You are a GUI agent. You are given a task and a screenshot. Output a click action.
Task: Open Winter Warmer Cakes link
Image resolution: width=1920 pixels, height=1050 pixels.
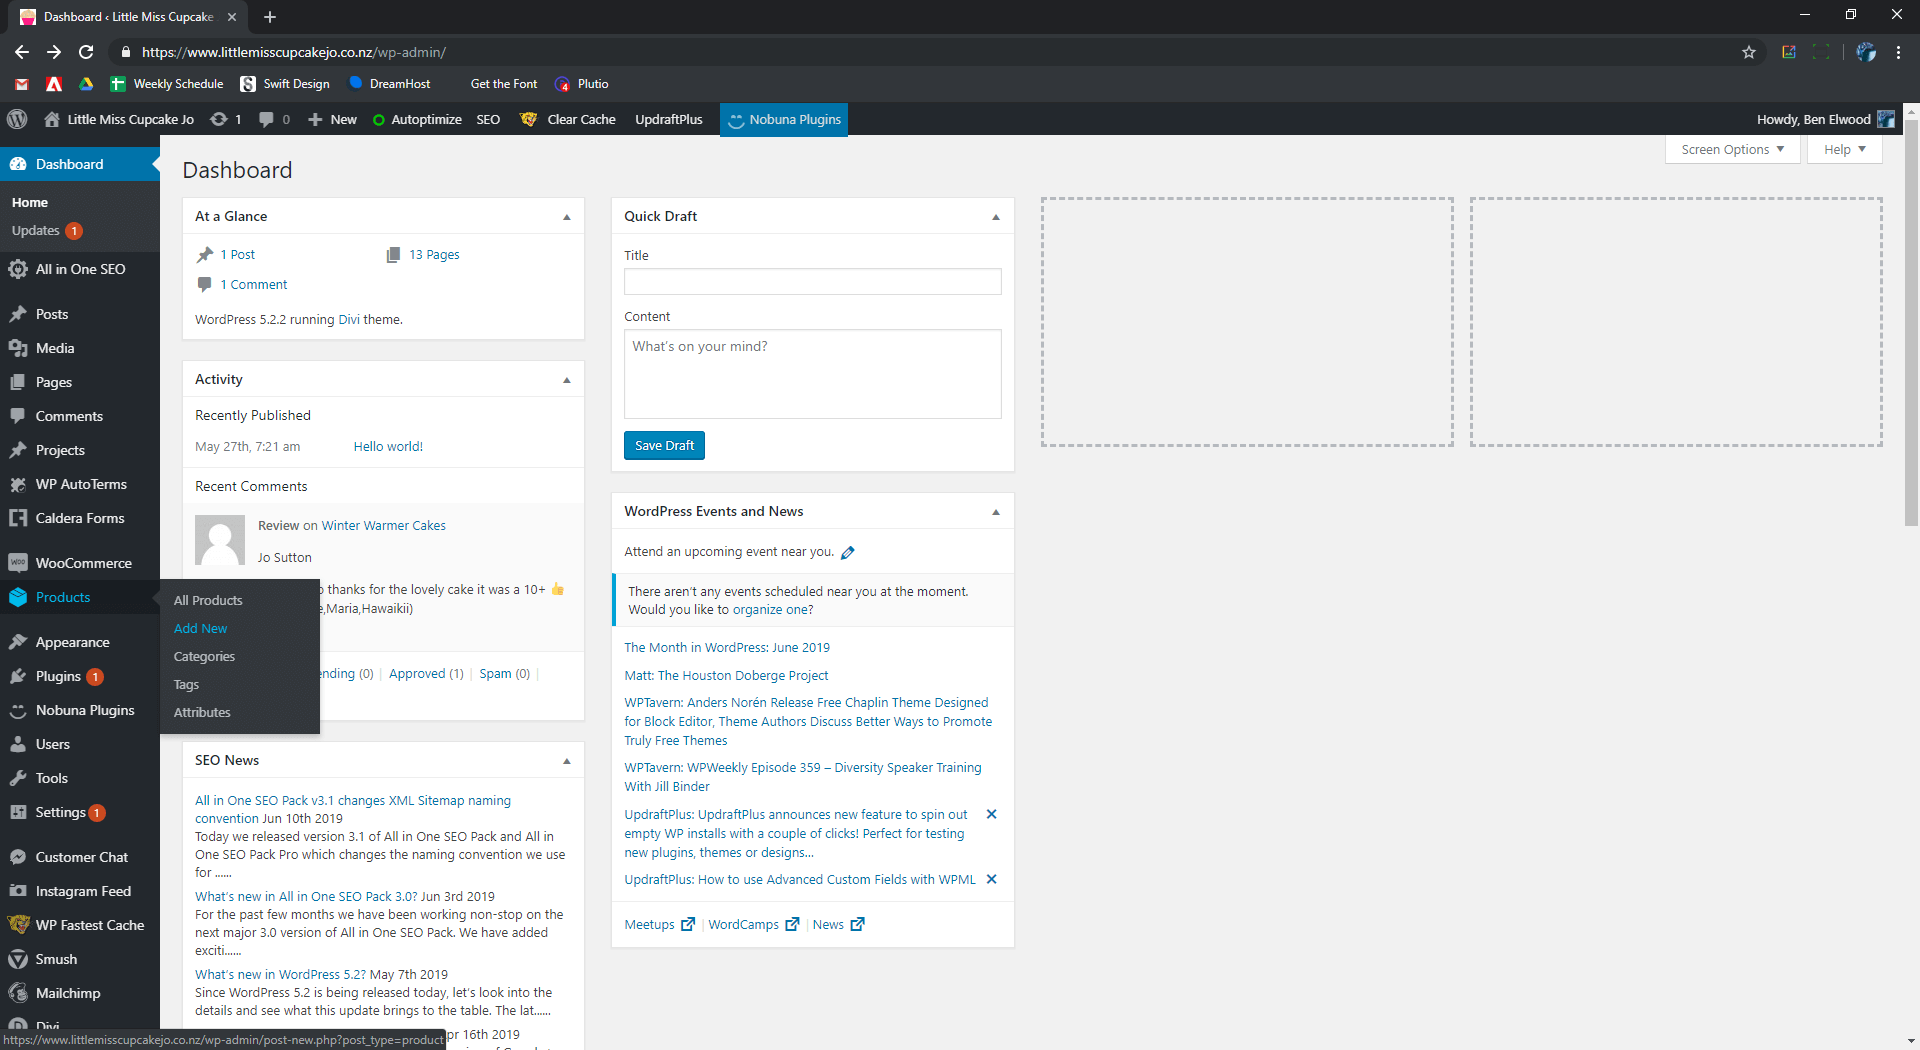coord(383,526)
